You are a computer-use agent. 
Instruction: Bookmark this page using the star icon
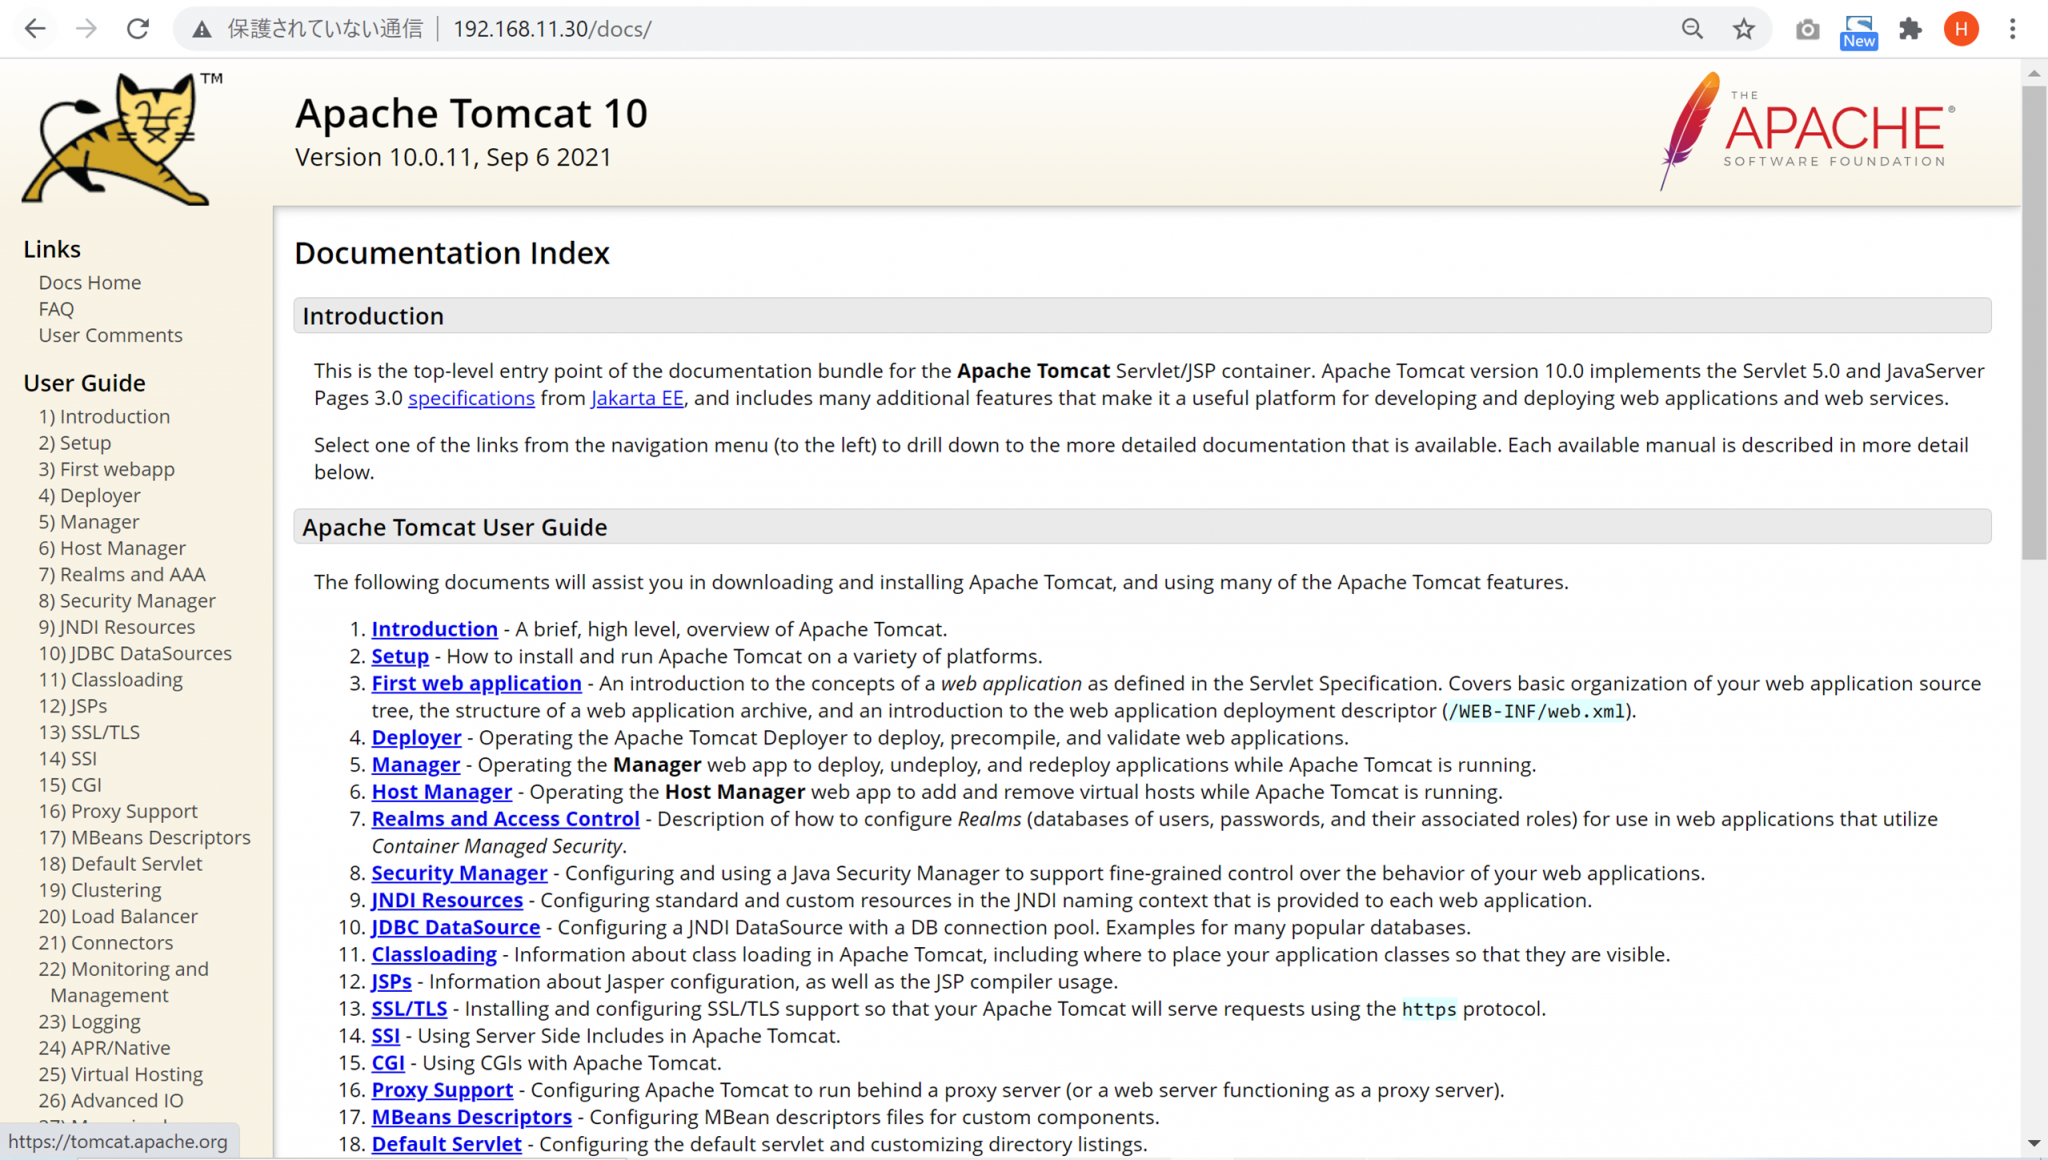click(x=1744, y=29)
